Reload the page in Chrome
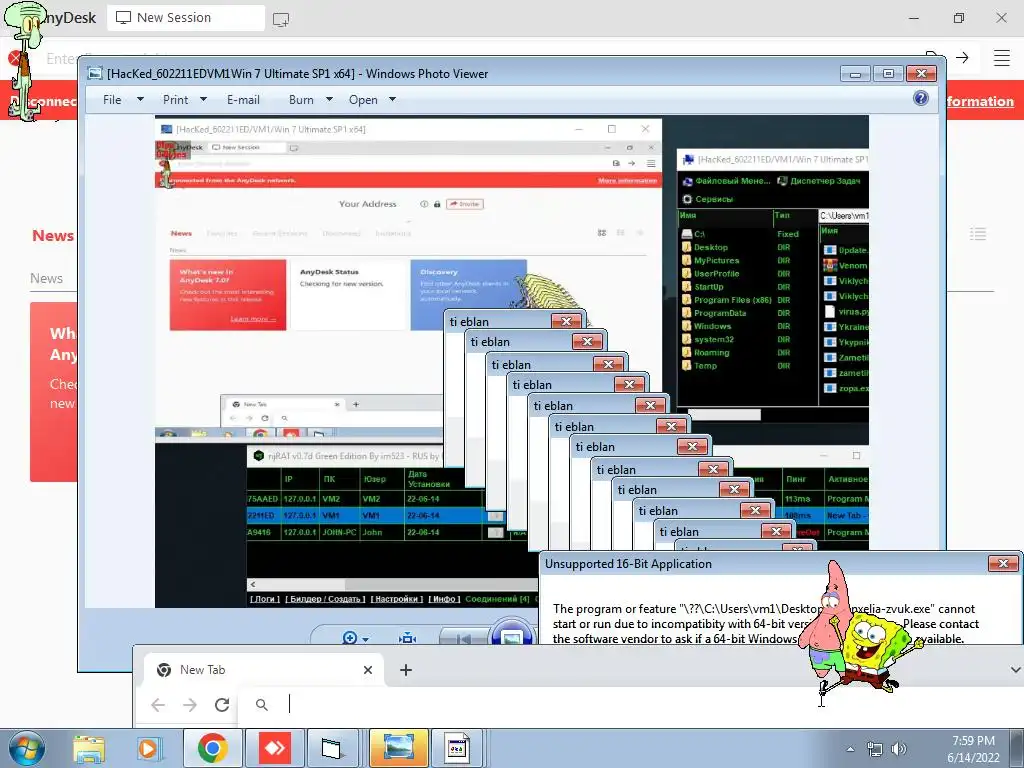1024x768 pixels. coord(222,705)
